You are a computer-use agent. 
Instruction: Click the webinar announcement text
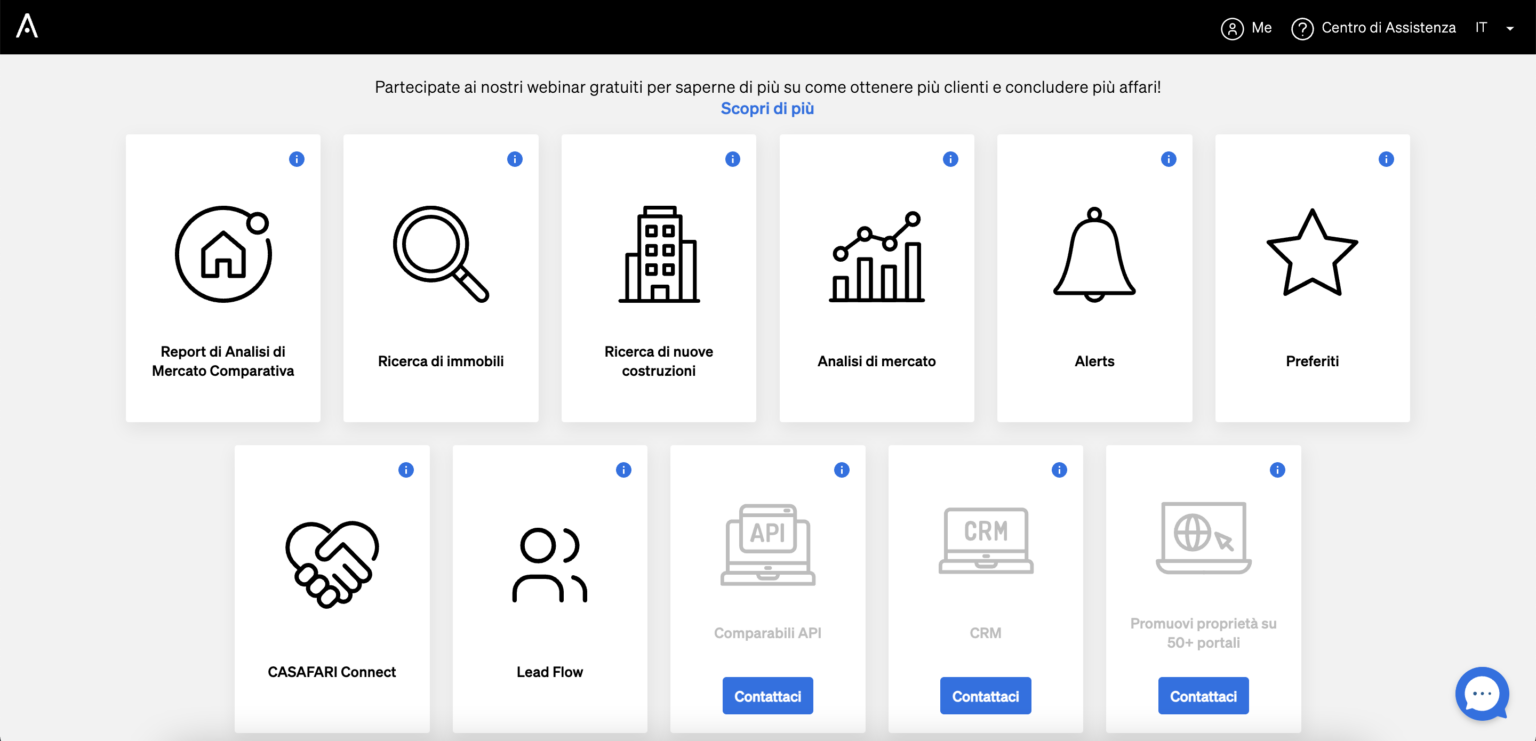[x=768, y=87]
